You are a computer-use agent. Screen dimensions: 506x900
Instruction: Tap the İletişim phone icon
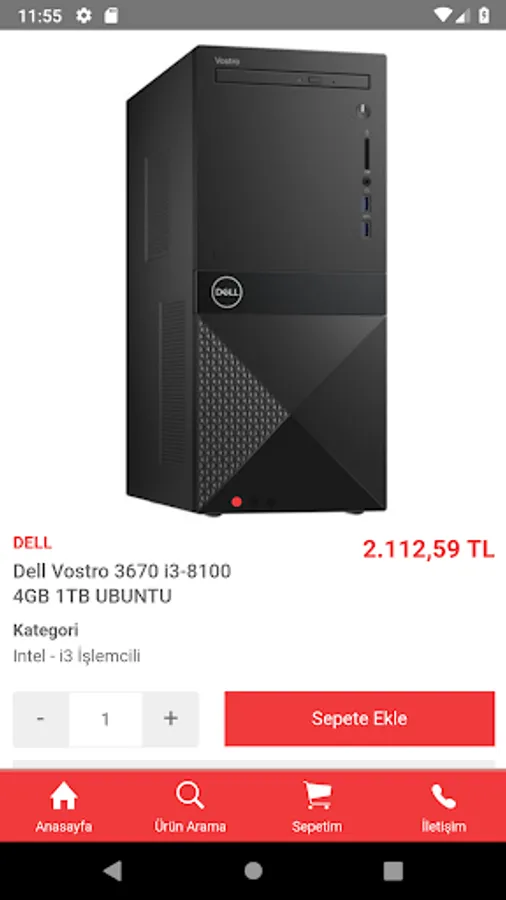coord(443,797)
